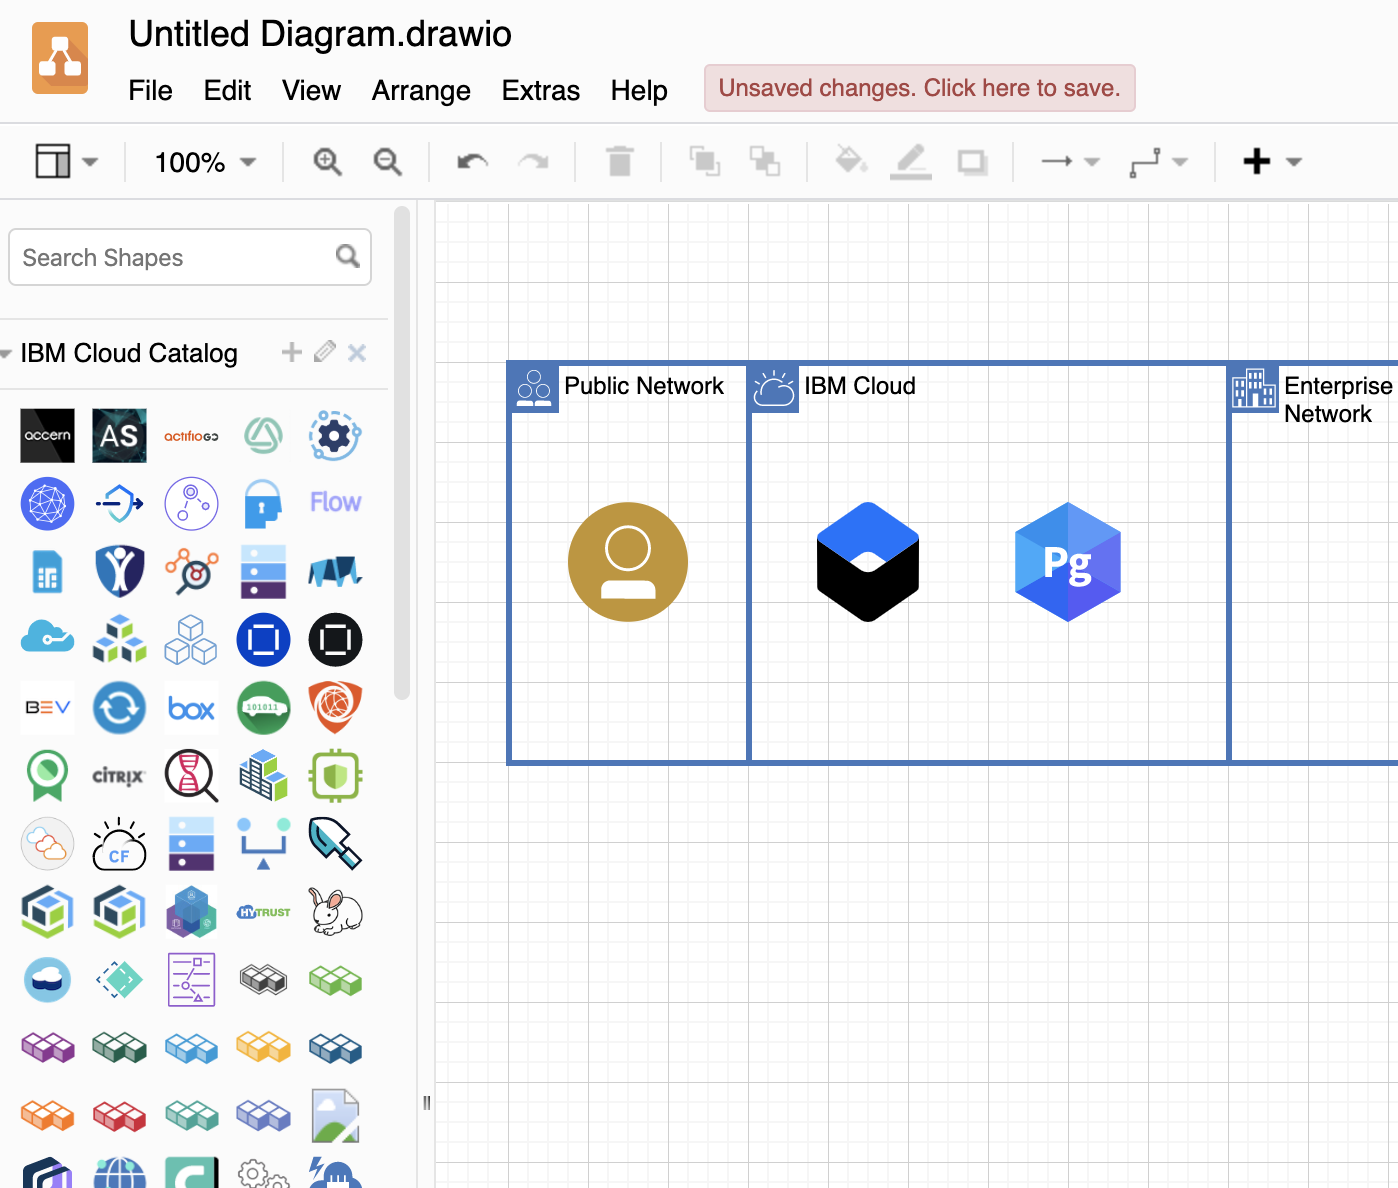Click the Unsaved changes save button
Image resolution: width=1398 pixels, height=1188 pixels.
pos(919,88)
